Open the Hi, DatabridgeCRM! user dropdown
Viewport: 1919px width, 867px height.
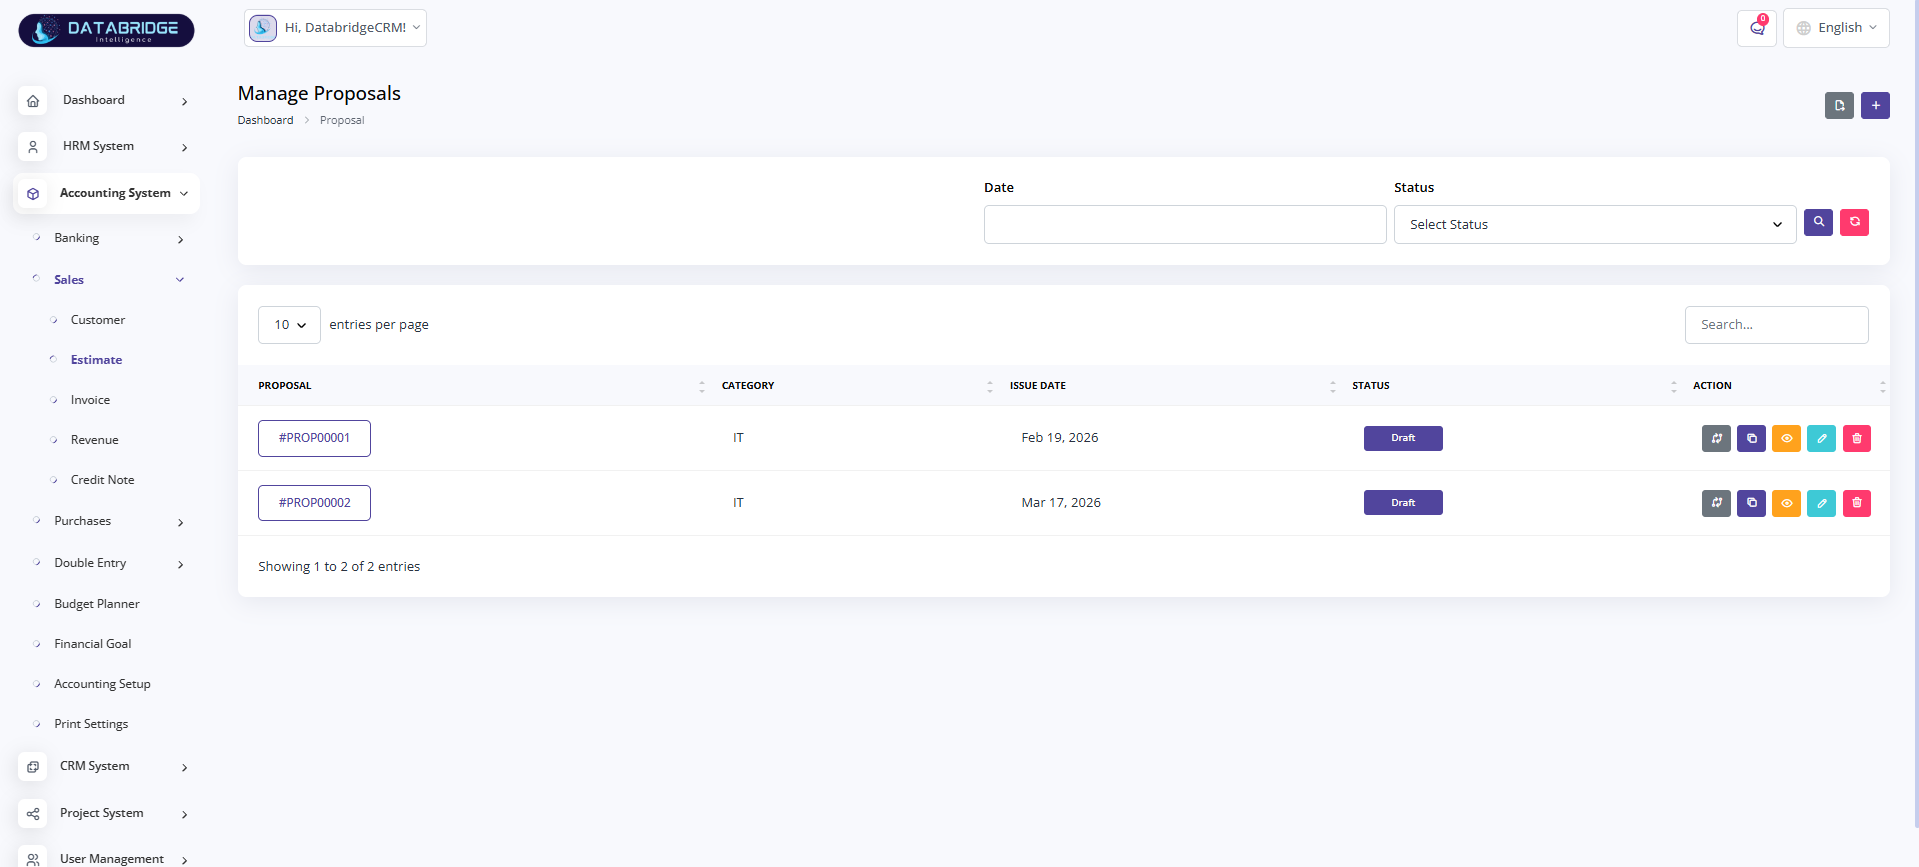tap(335, 28)
